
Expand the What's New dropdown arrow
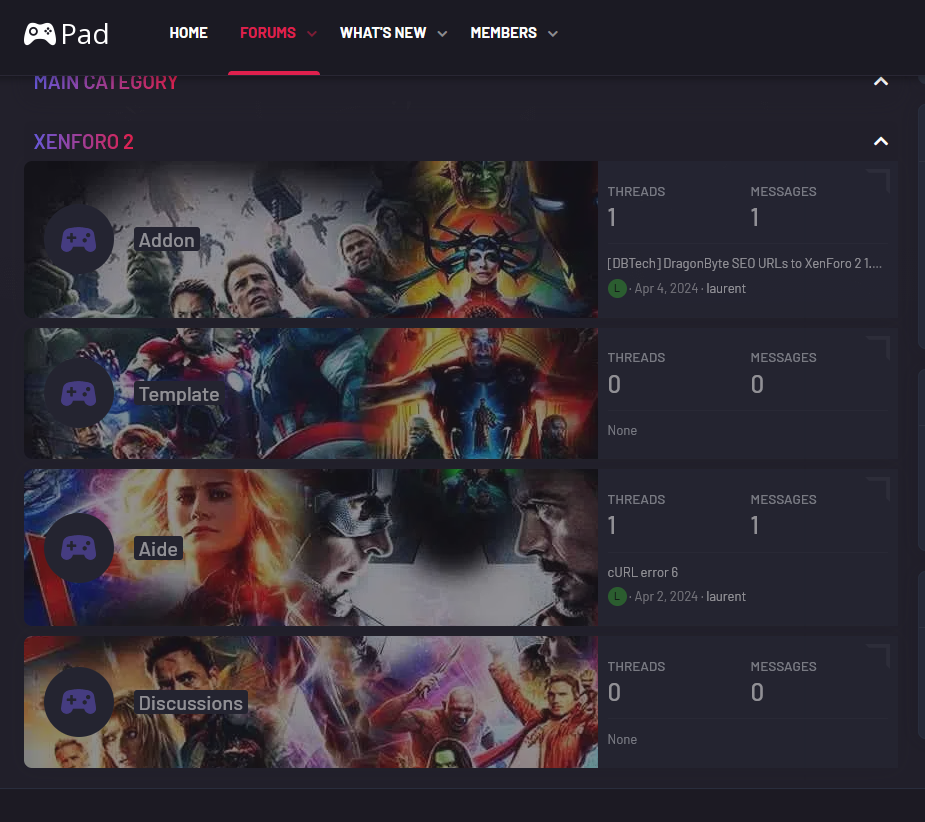tap(443, 34)
